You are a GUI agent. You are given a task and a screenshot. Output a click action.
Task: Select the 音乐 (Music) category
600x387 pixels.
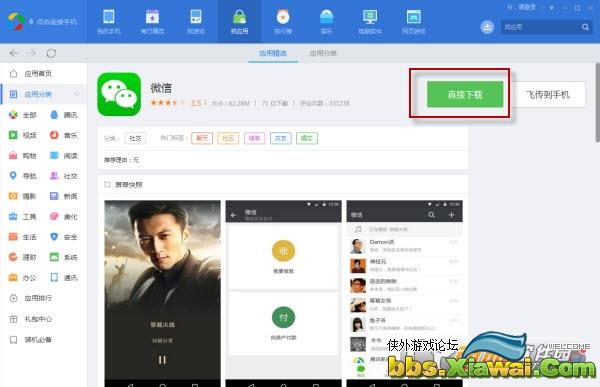(x=64, y=135)
